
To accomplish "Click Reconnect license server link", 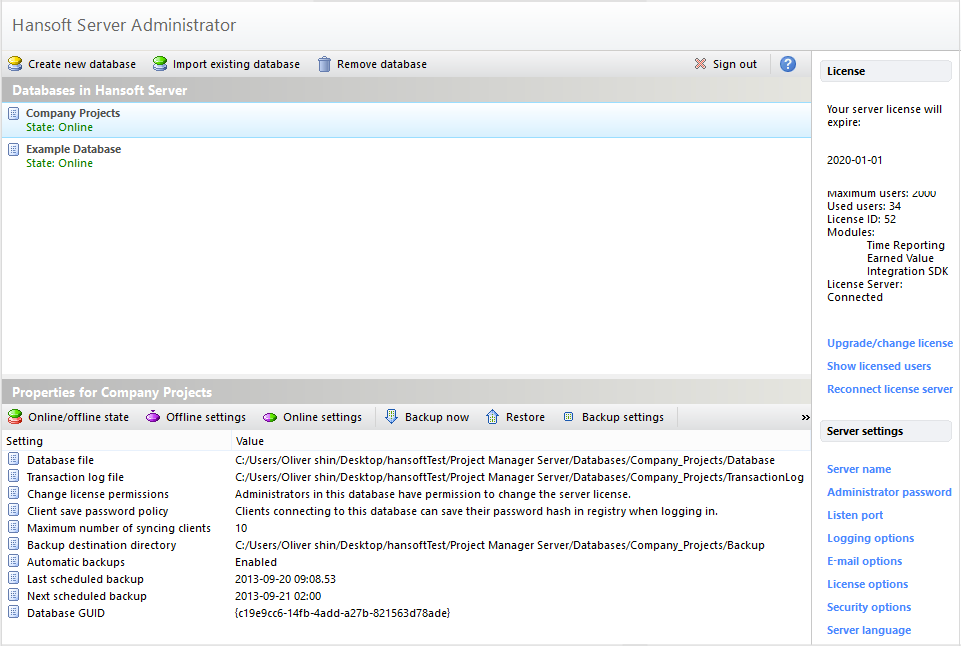I will [x=890, y=389].
